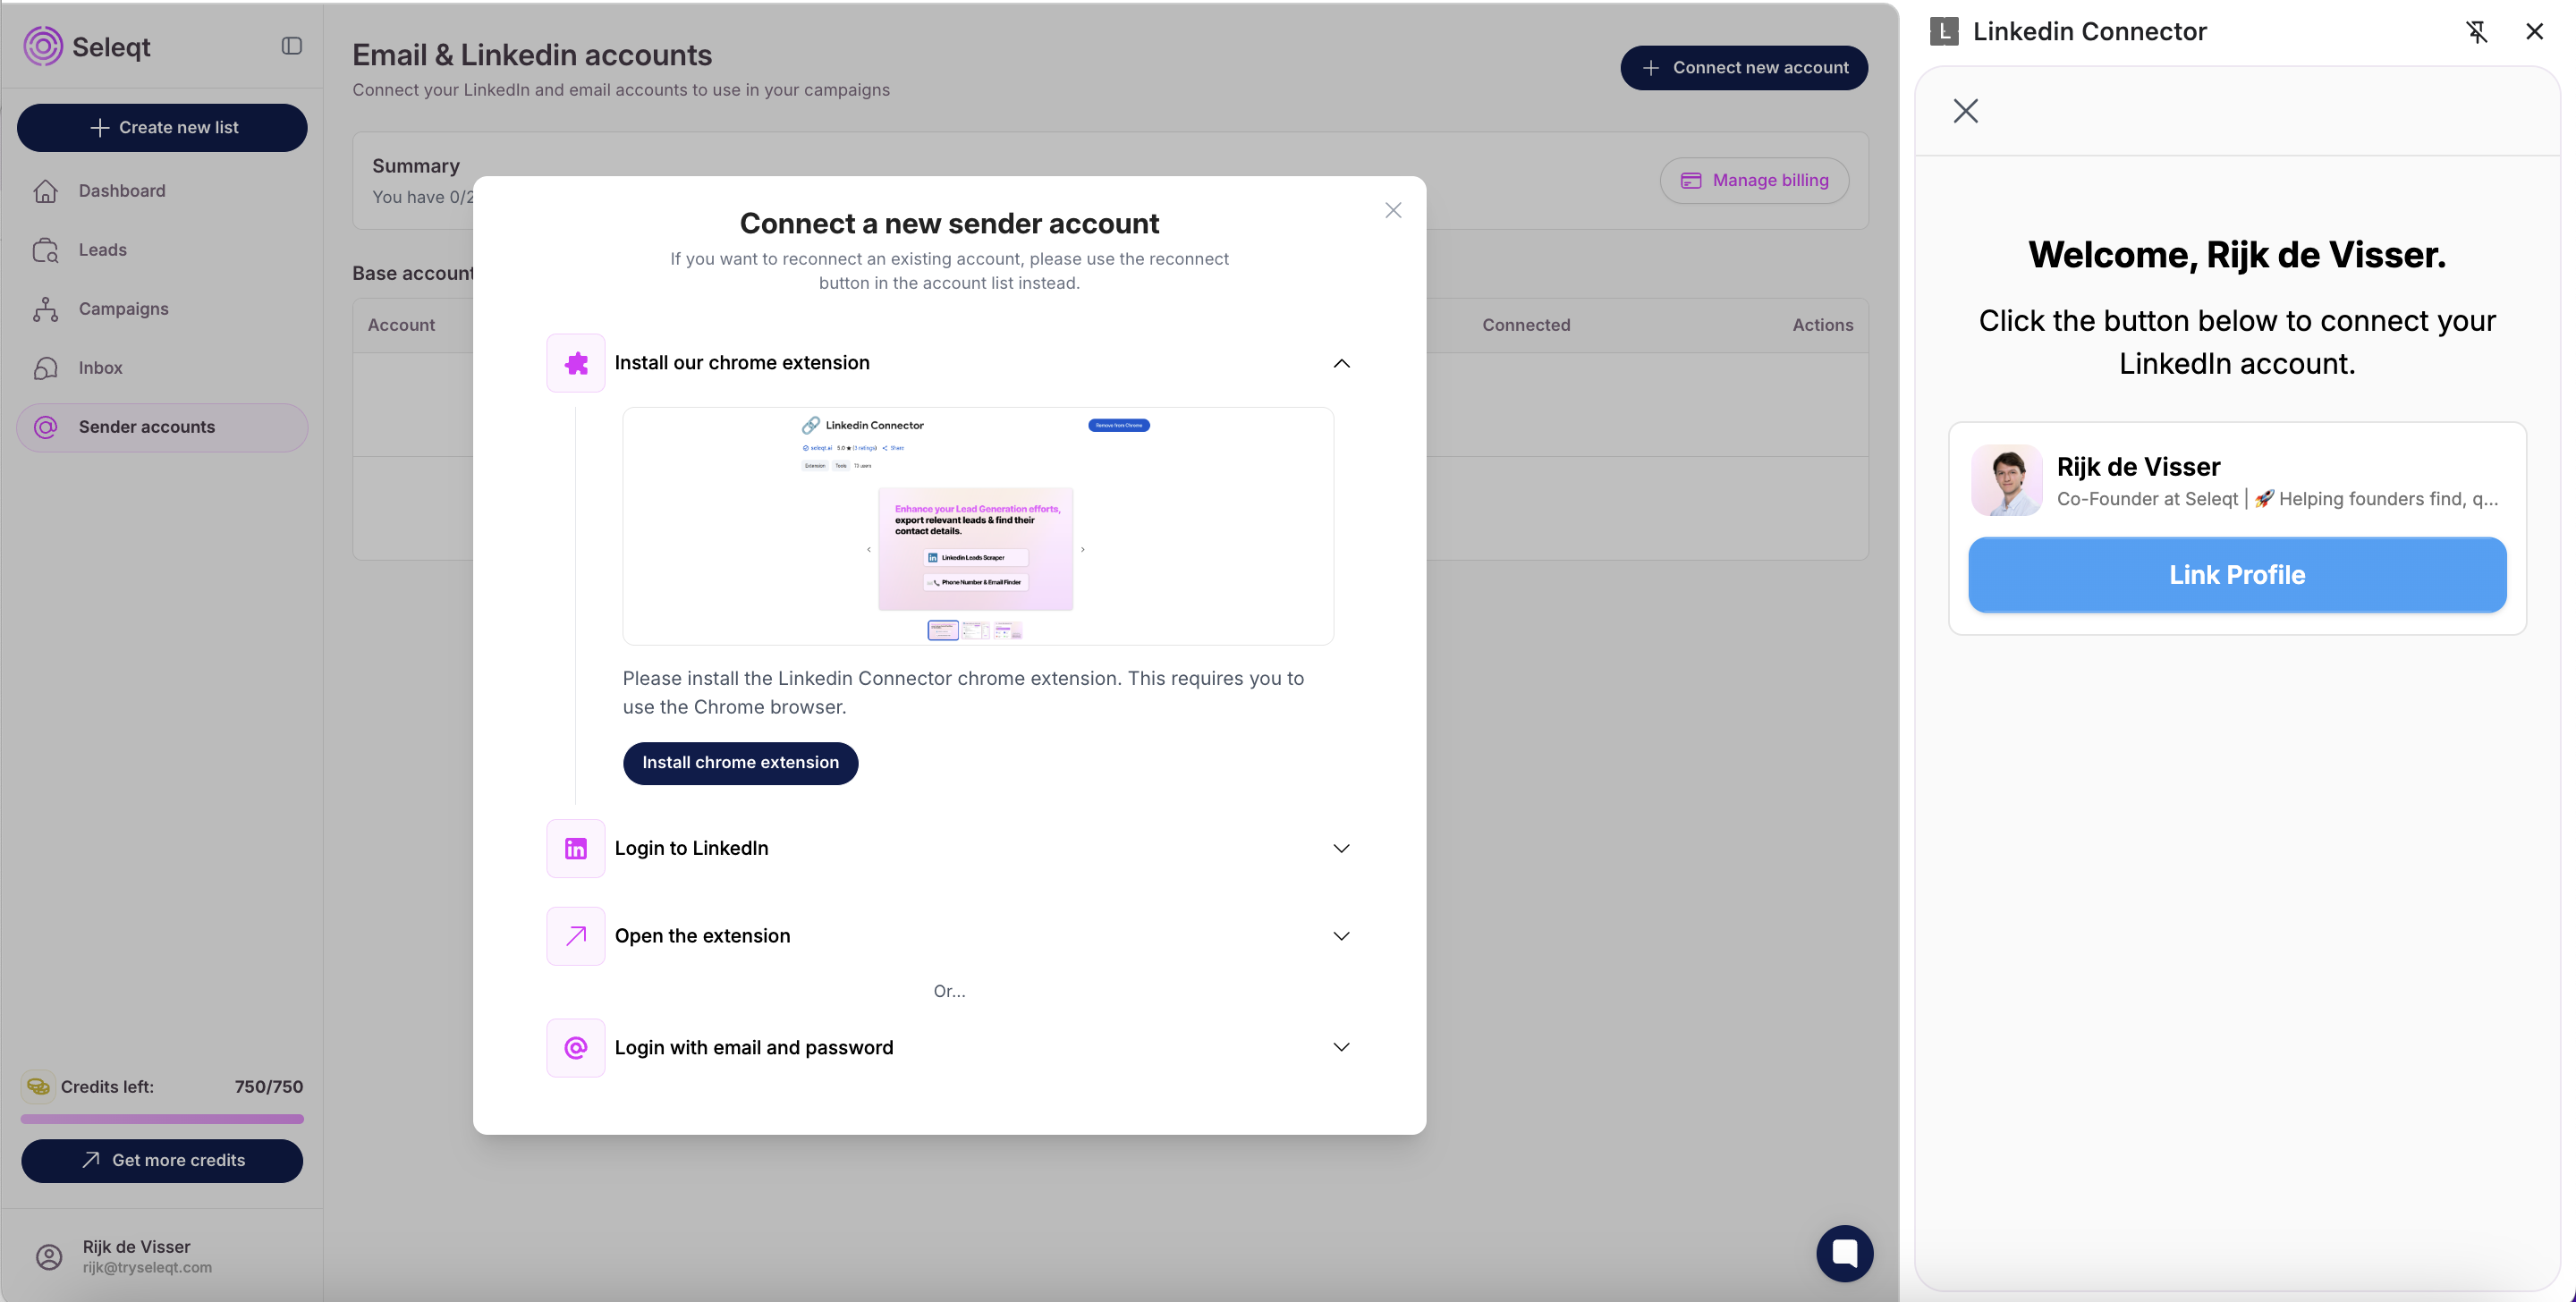2576x1302 pixels.
Task: Unpin the Linkedin Connector side panel
Action: click(x=2476, y=32)
